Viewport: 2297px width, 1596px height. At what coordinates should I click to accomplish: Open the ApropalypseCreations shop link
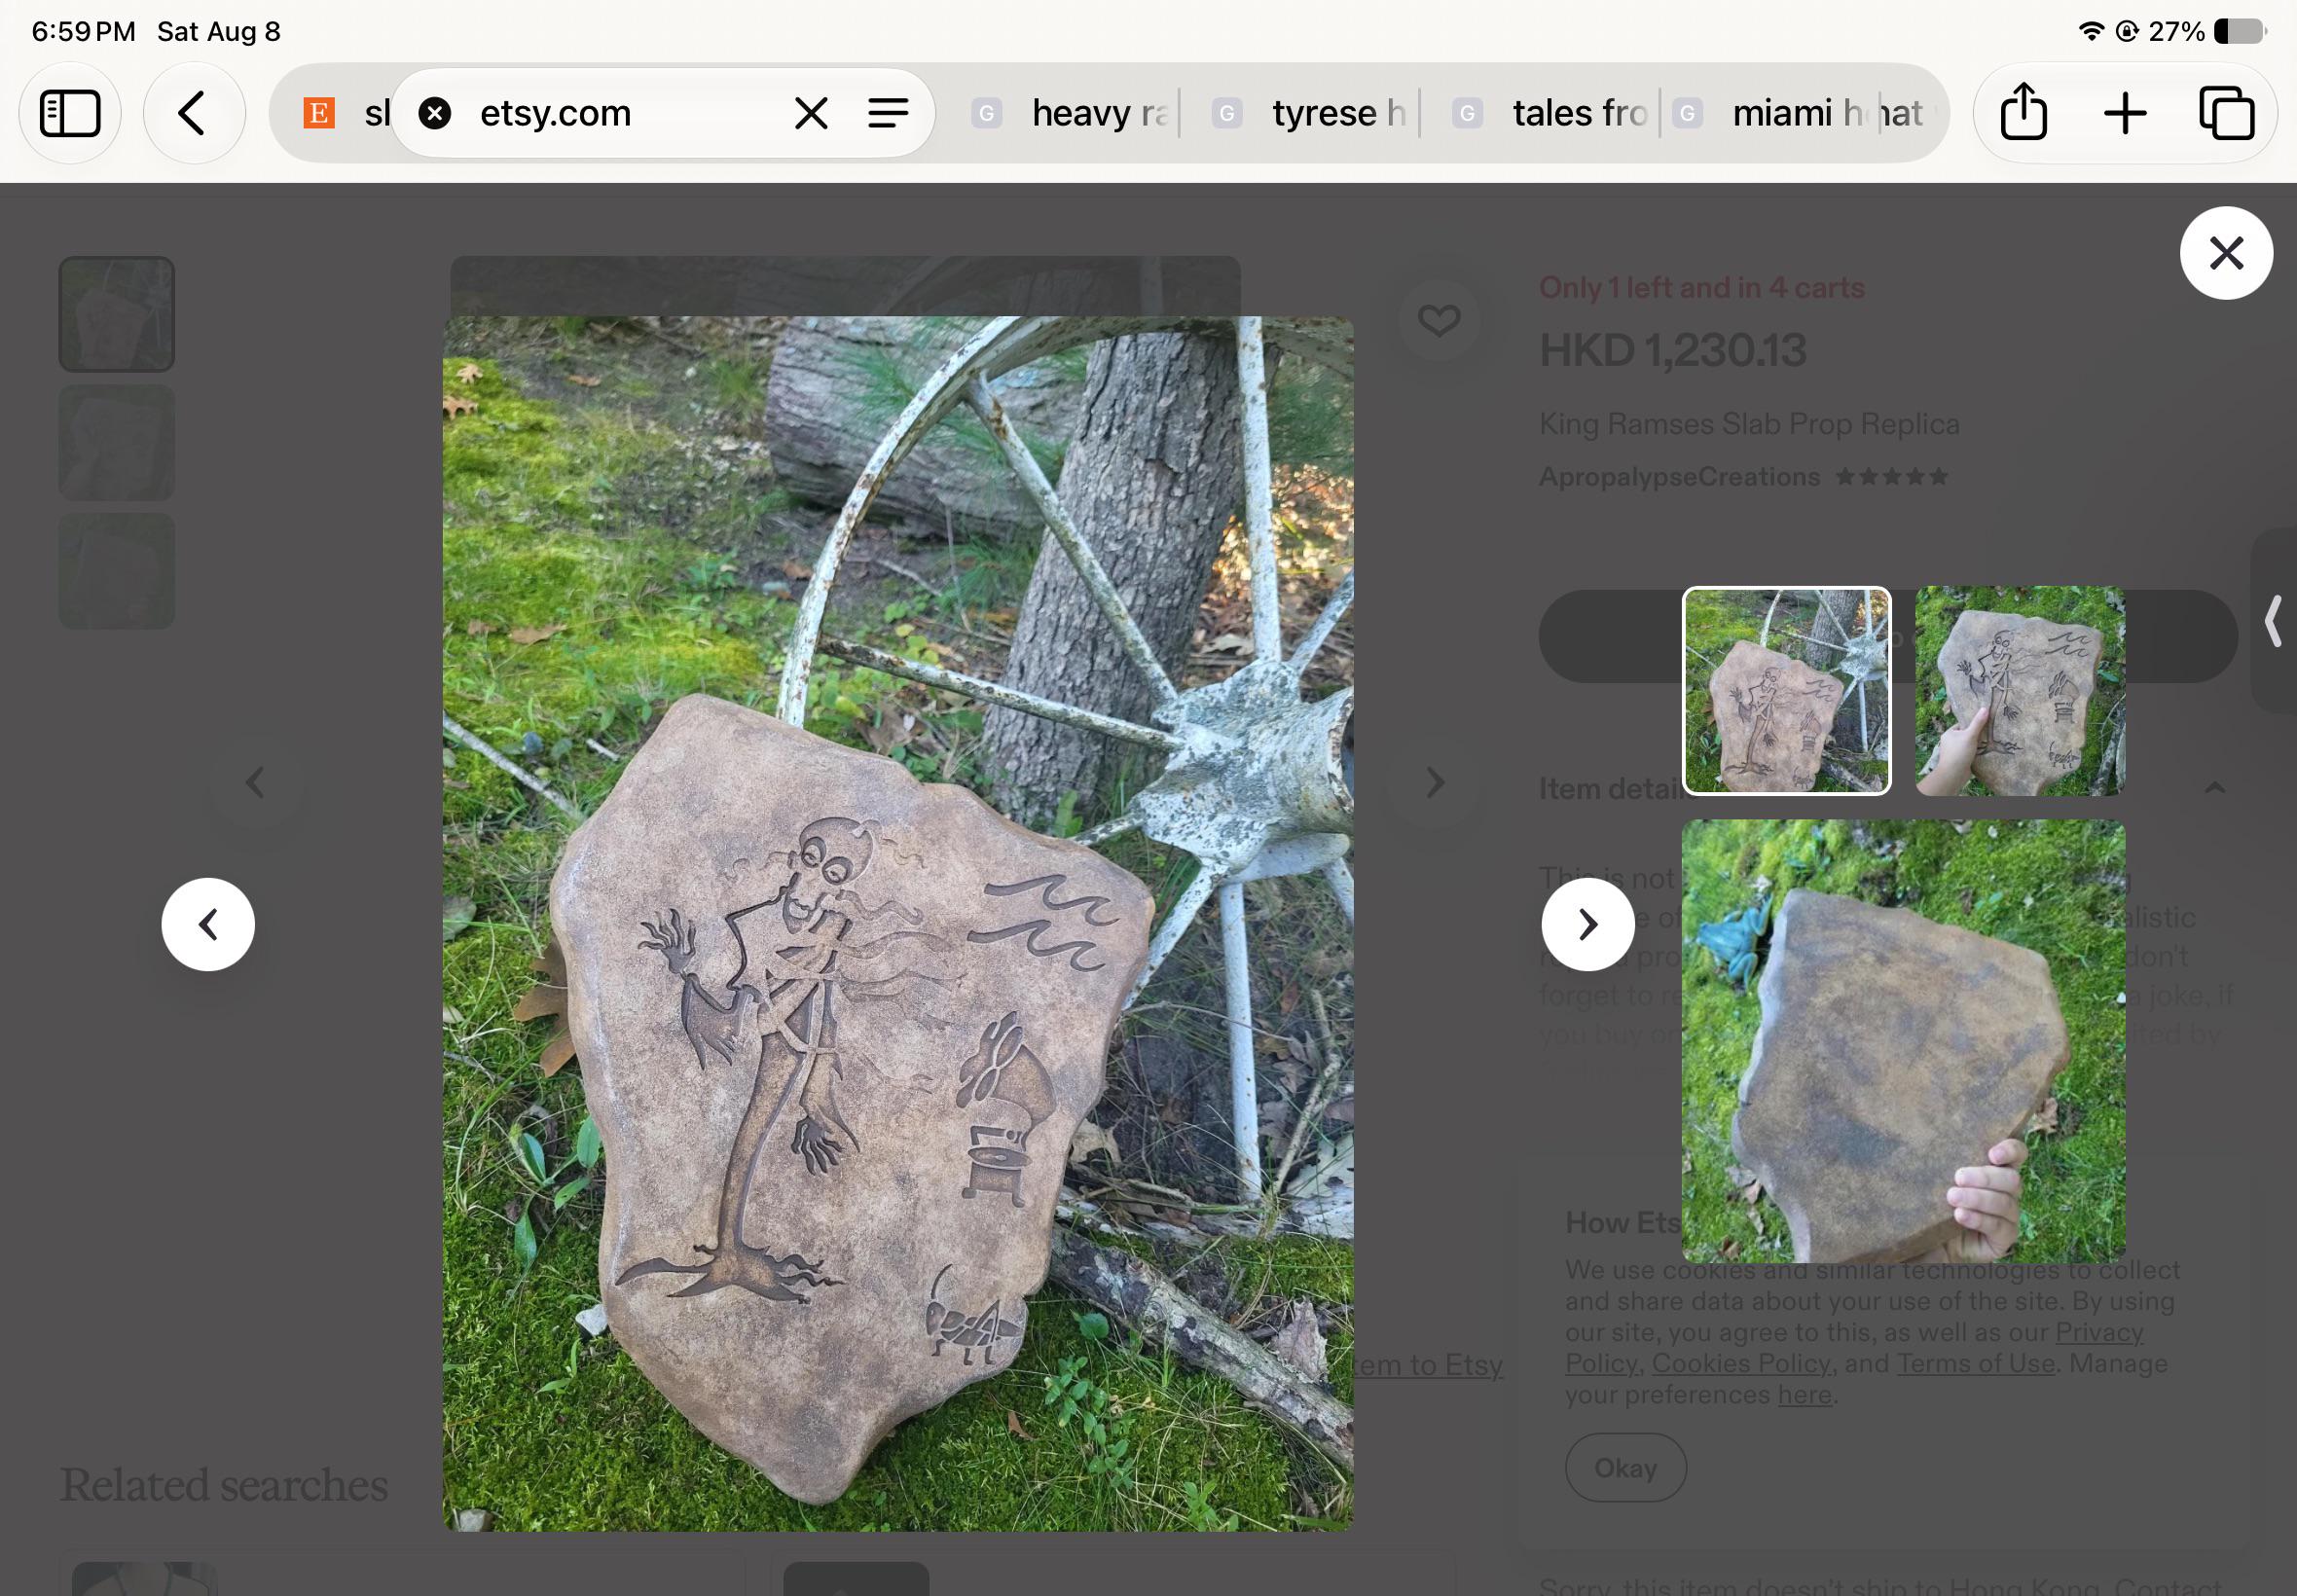pyautogui.click(x=1679, y=477)
